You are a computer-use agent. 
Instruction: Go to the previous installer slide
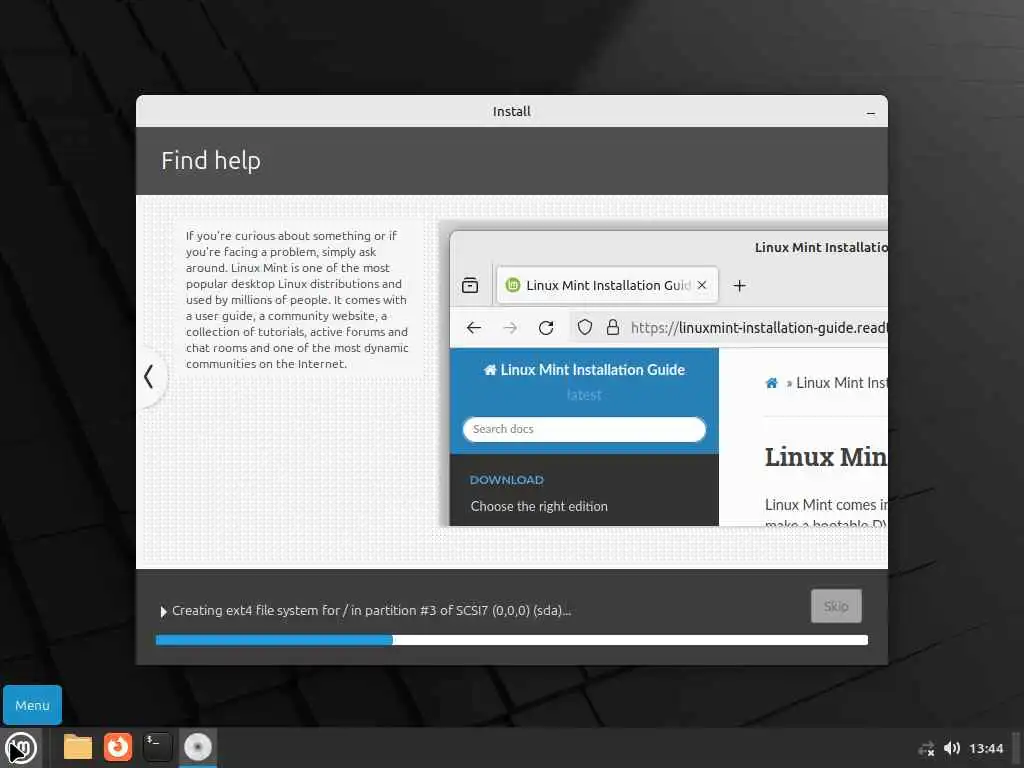[150, 377]
